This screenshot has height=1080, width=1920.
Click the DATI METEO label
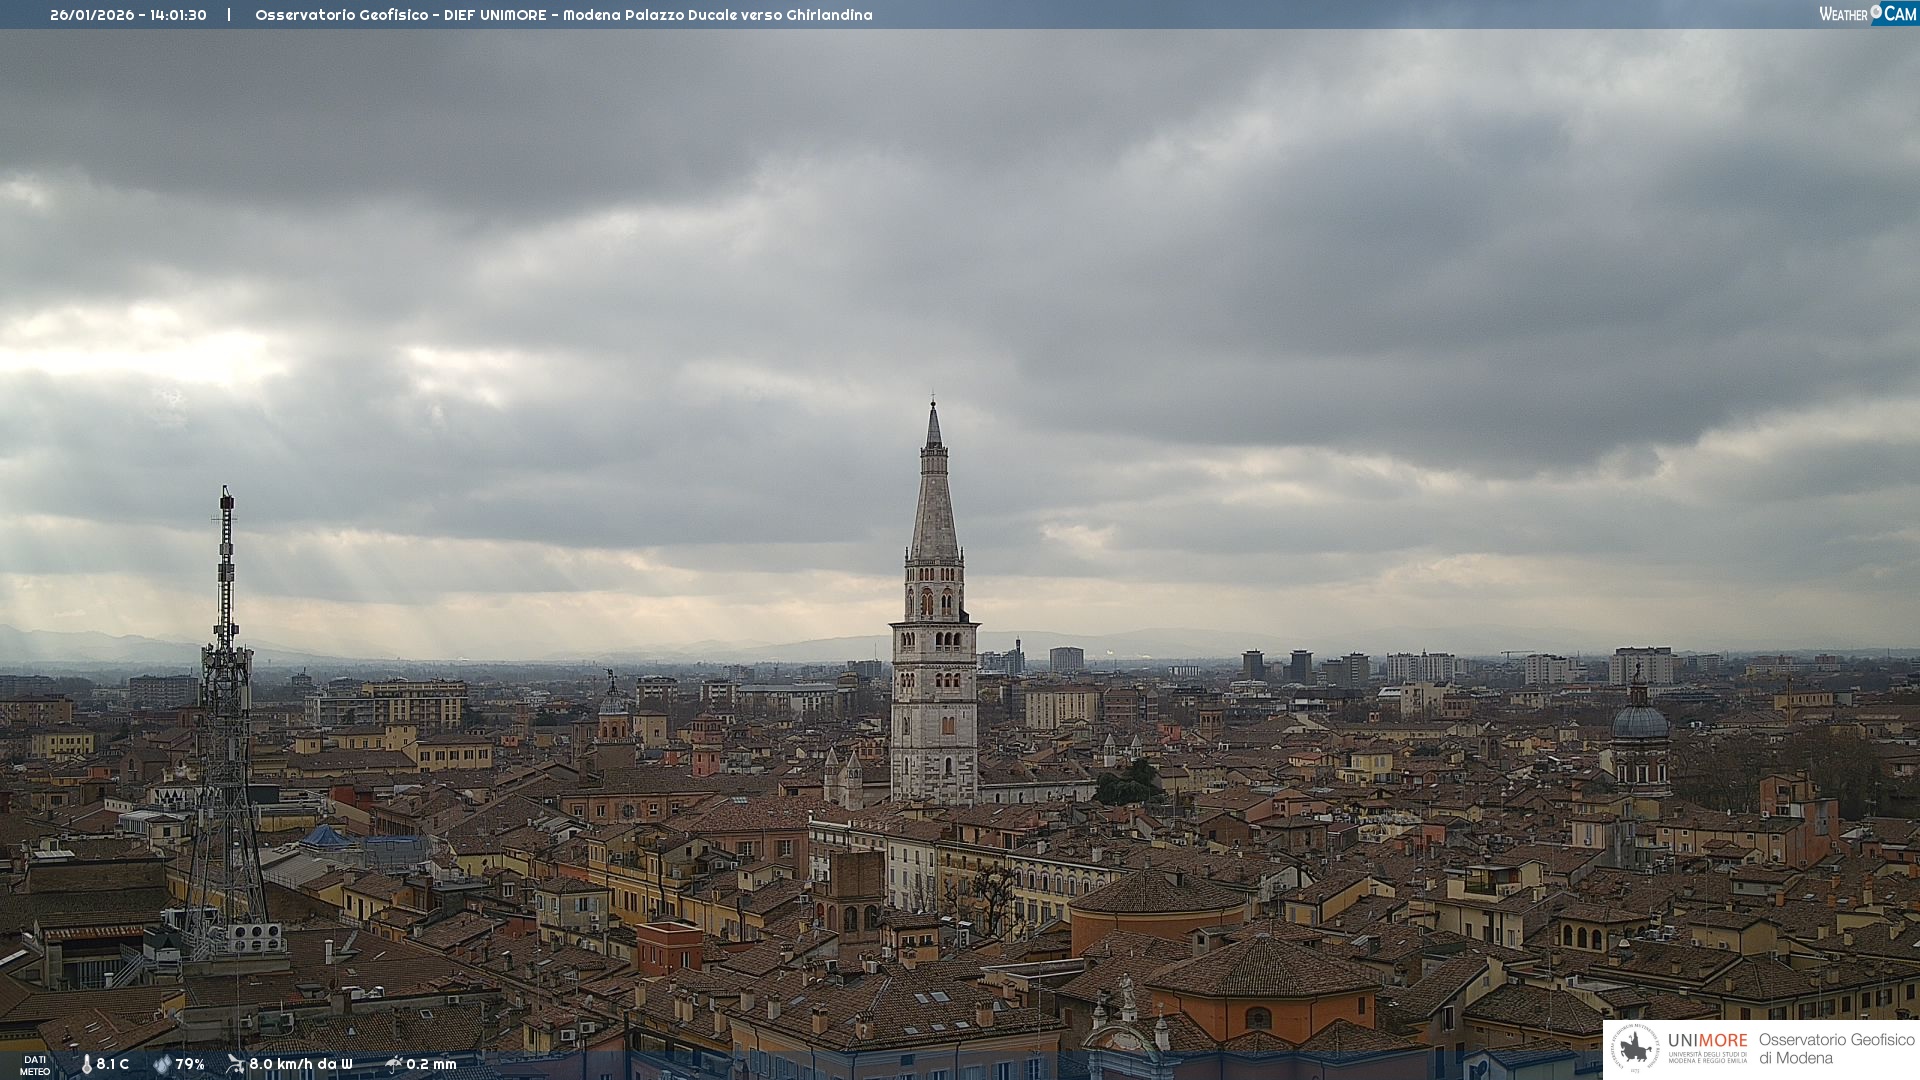pyautogui.click(x=35, y=1065)
